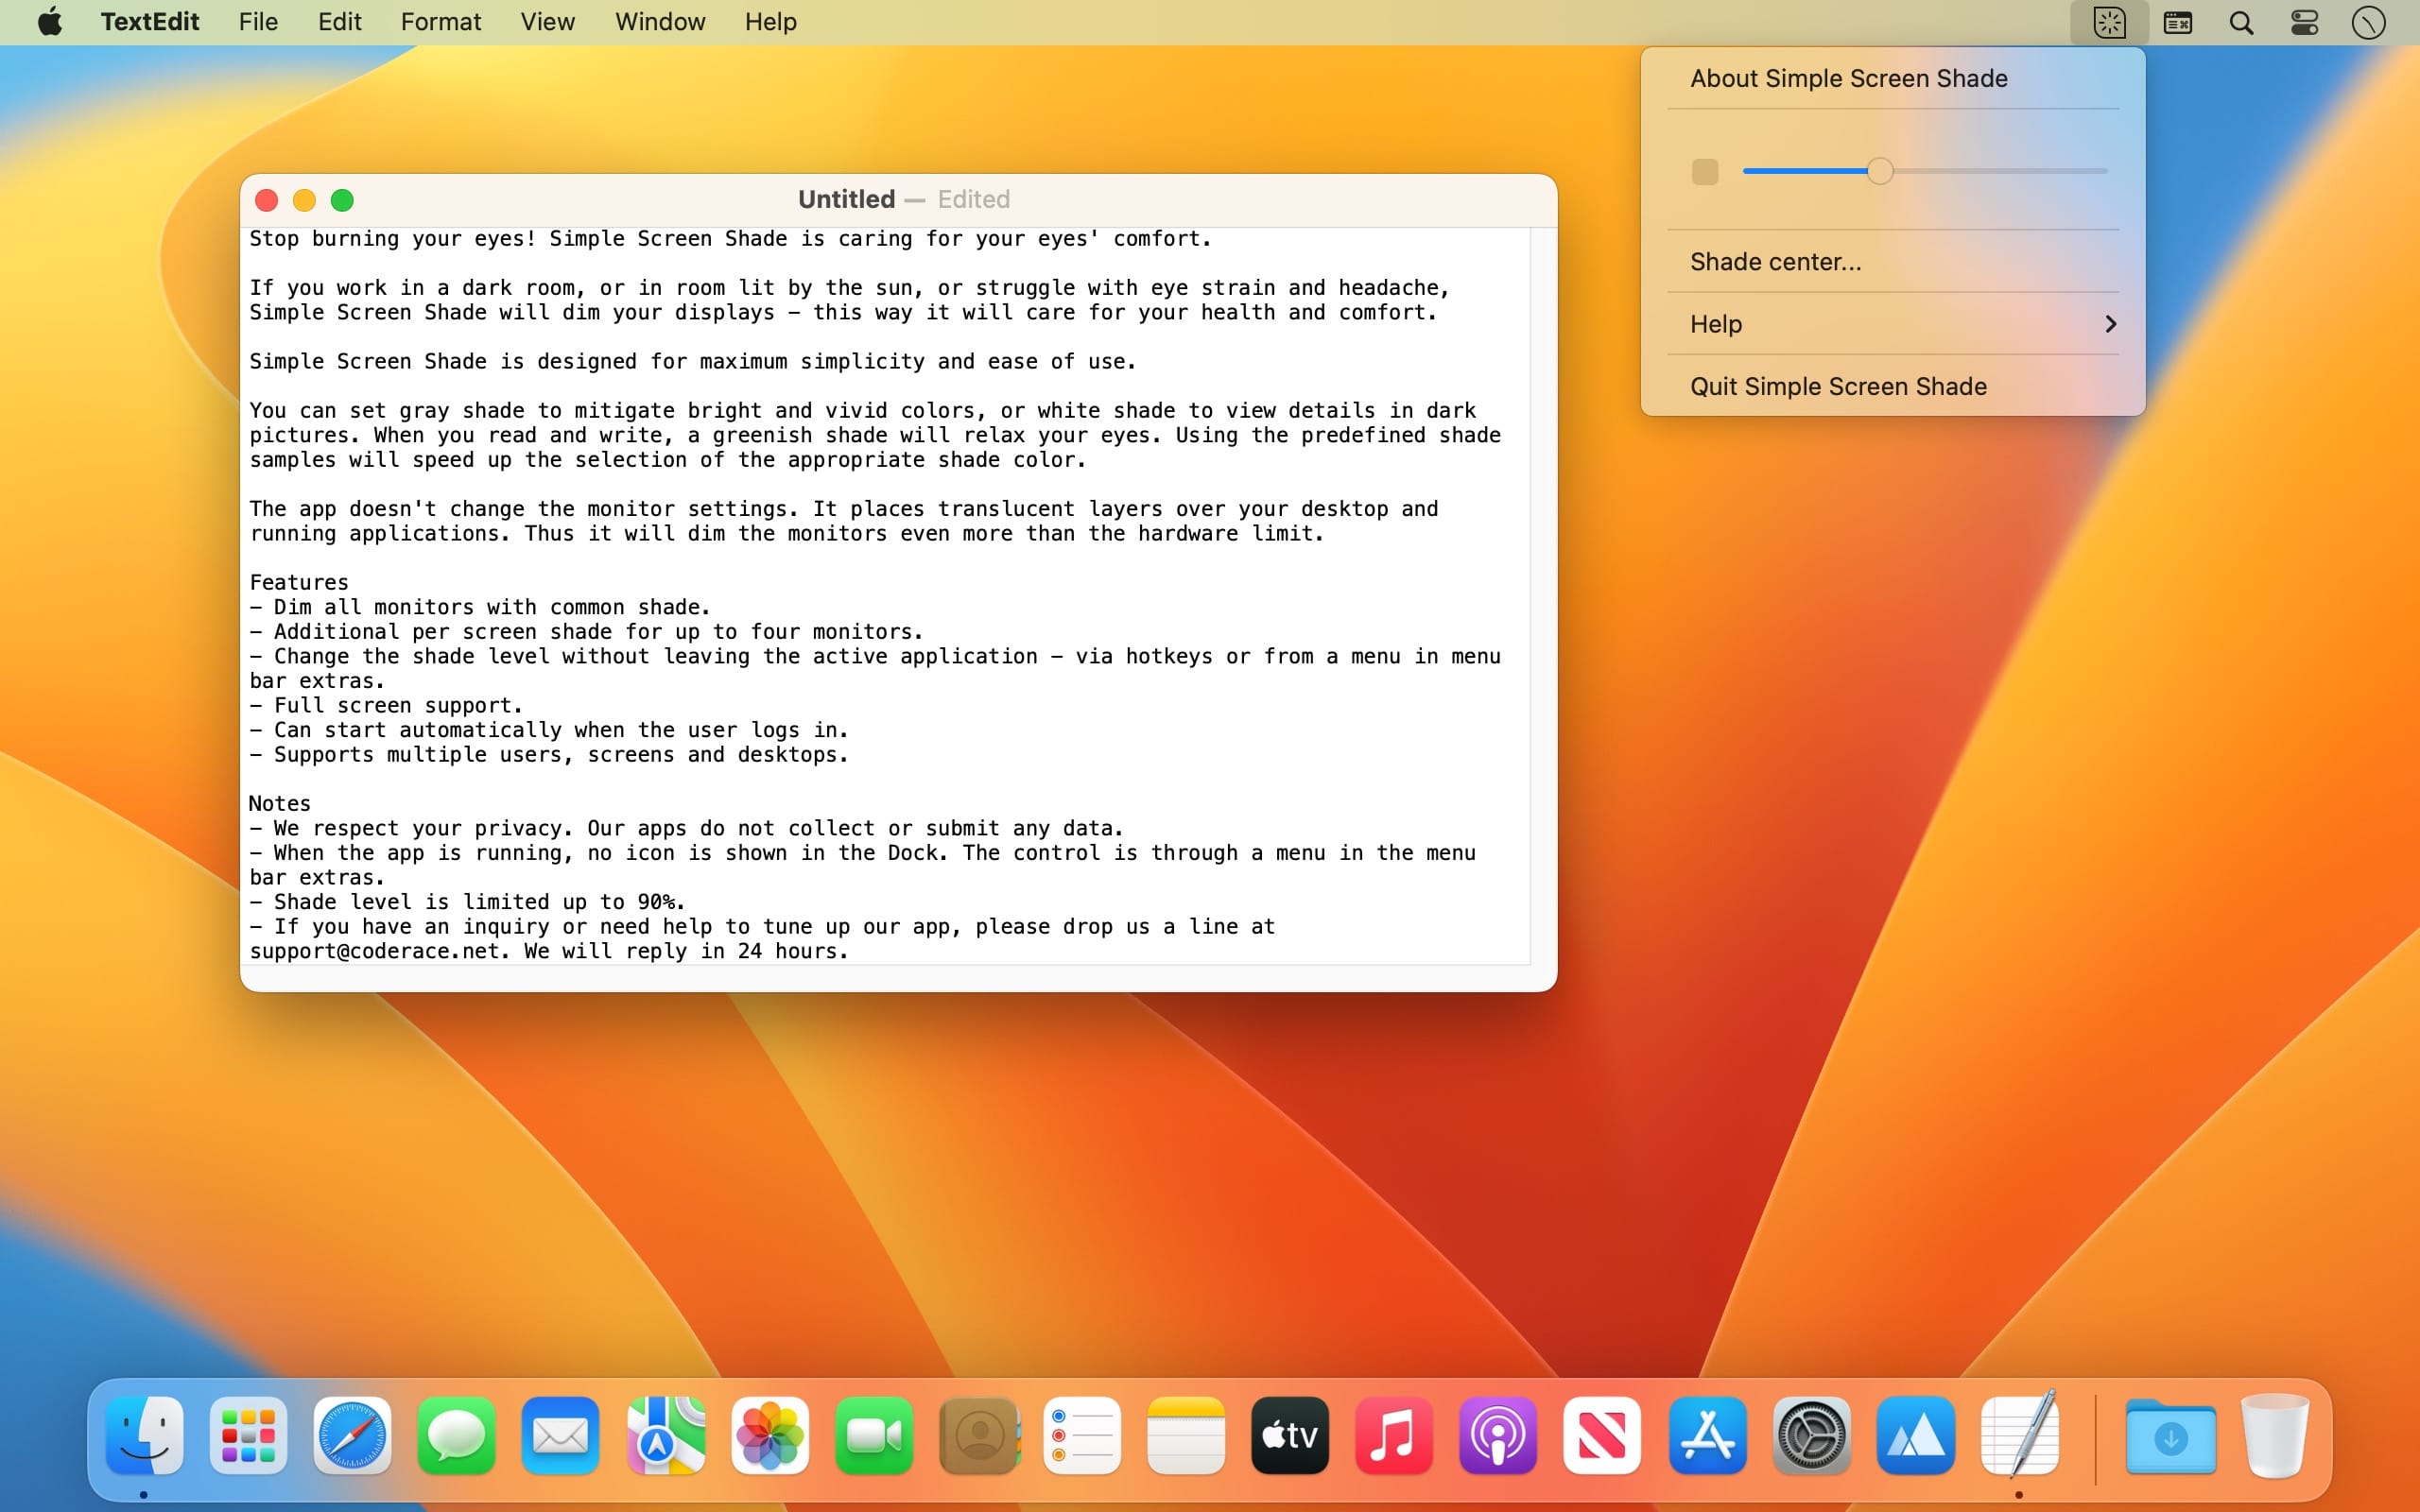Open Launchpad from the Dock
The height and width of the screenshot is (1512, 2420).
pyautogui.click(x=248, y=1435)
